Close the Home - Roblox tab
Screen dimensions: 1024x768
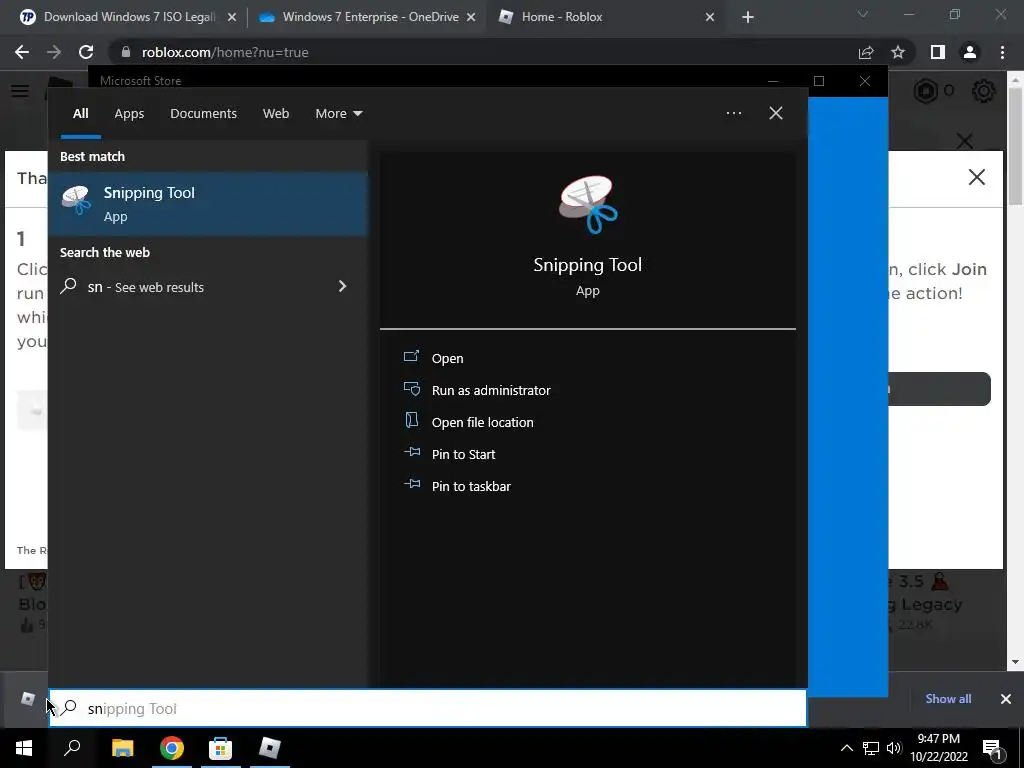pos(710,18)
